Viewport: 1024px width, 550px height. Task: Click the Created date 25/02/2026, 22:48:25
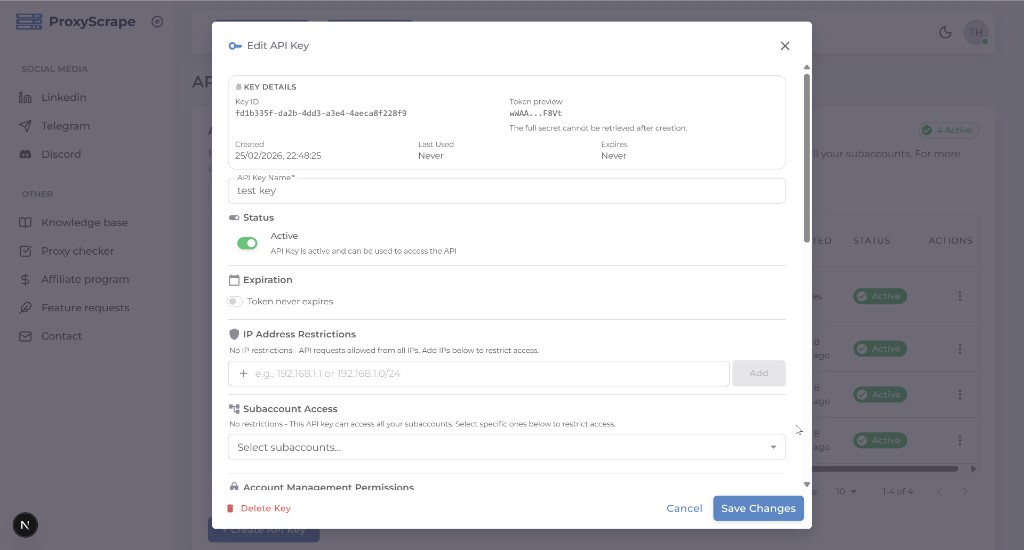click(278, 155)
